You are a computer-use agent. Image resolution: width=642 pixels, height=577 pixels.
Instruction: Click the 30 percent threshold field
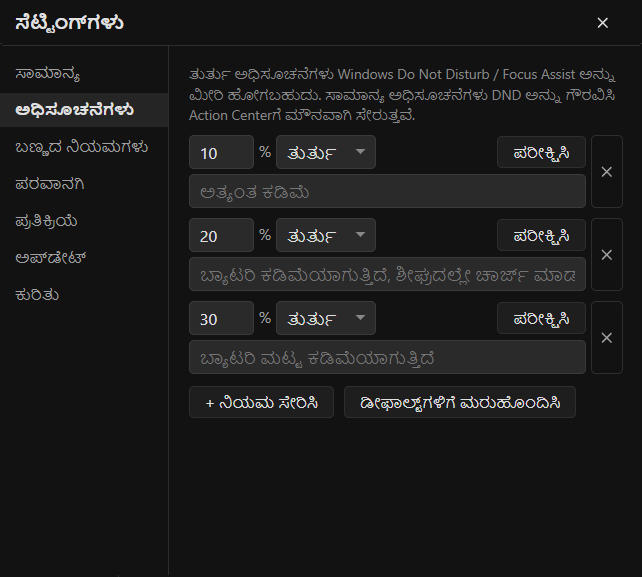pyautogui.click(x=222, y=318)
